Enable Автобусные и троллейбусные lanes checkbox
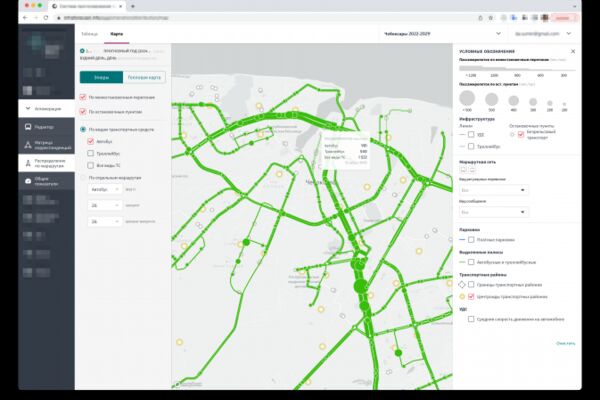This screenshot has height=400, width=600. (471, 262)
